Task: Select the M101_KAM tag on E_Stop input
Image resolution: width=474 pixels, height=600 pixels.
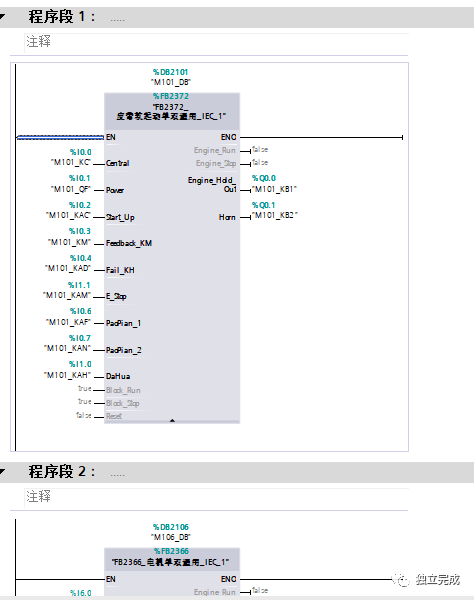Action: point(67,295)
